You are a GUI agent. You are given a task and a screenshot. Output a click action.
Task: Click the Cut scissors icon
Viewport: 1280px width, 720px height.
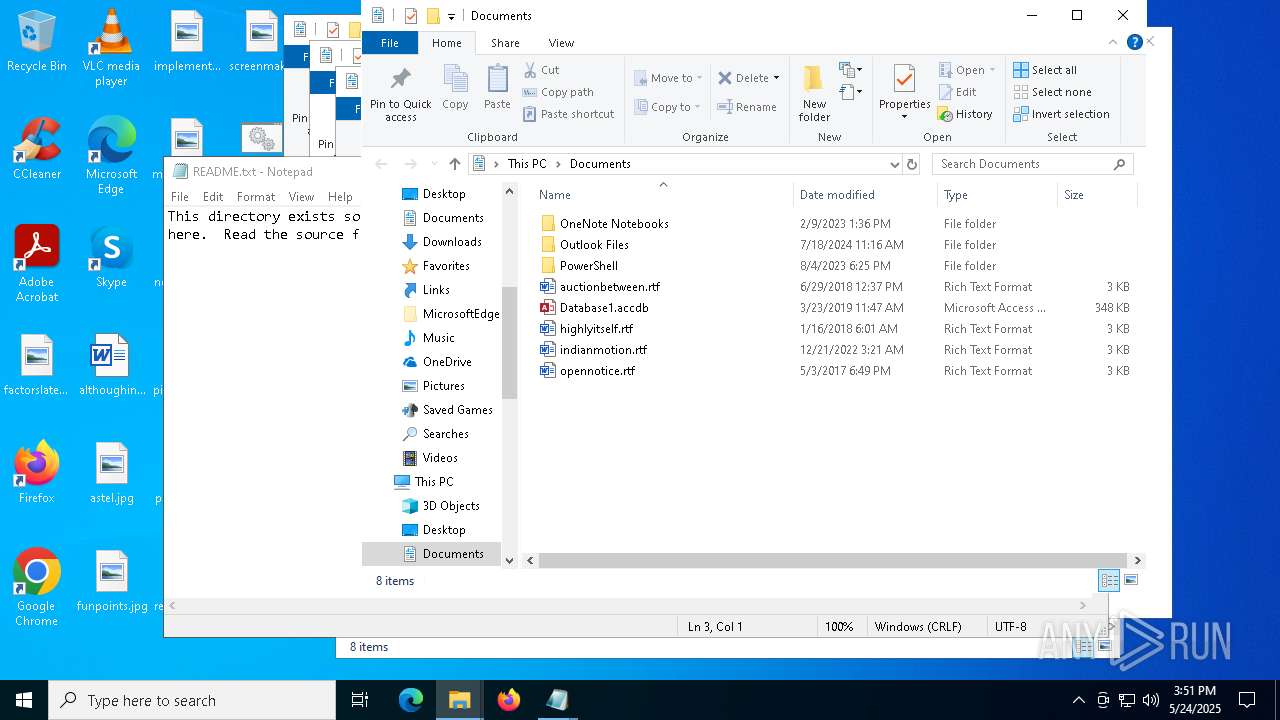(531, 70)
